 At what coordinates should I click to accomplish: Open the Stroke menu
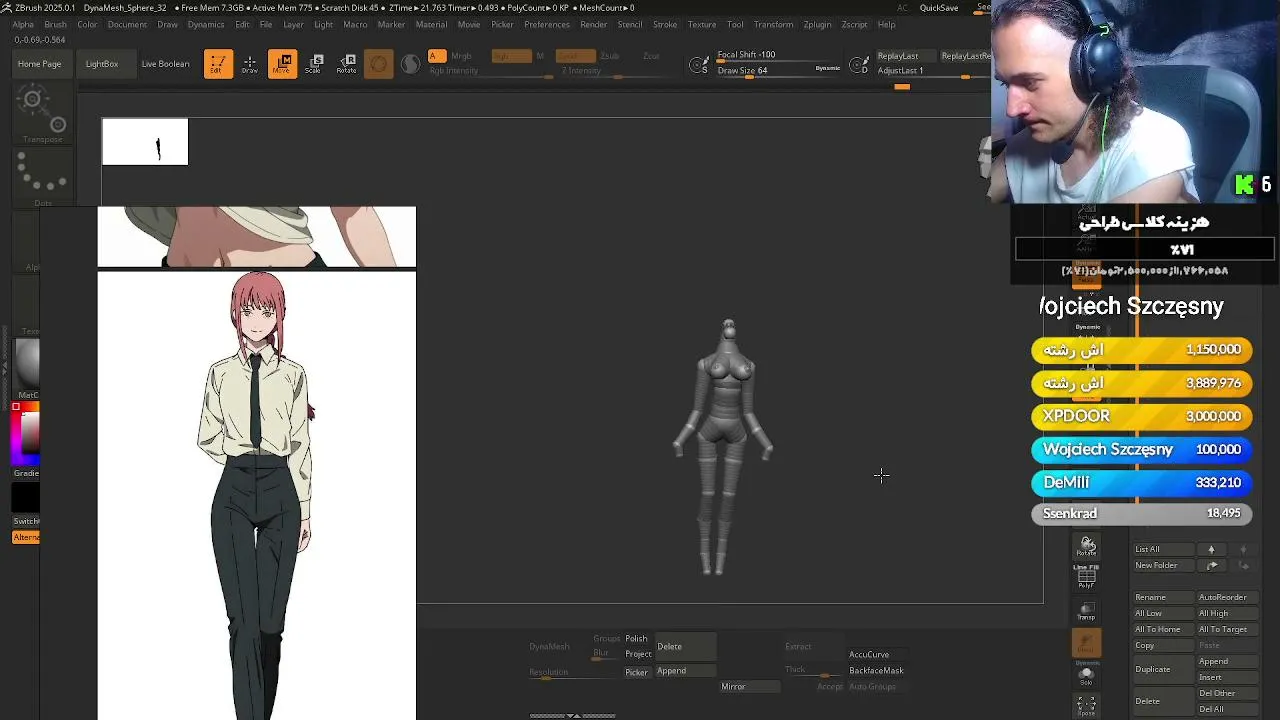(x=665, y=24)
